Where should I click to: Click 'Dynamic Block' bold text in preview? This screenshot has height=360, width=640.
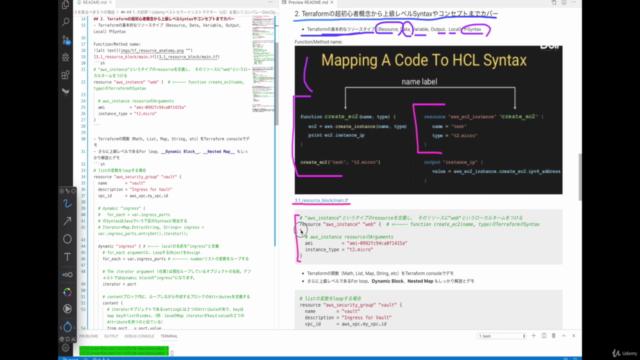click(x=387, y=281)
